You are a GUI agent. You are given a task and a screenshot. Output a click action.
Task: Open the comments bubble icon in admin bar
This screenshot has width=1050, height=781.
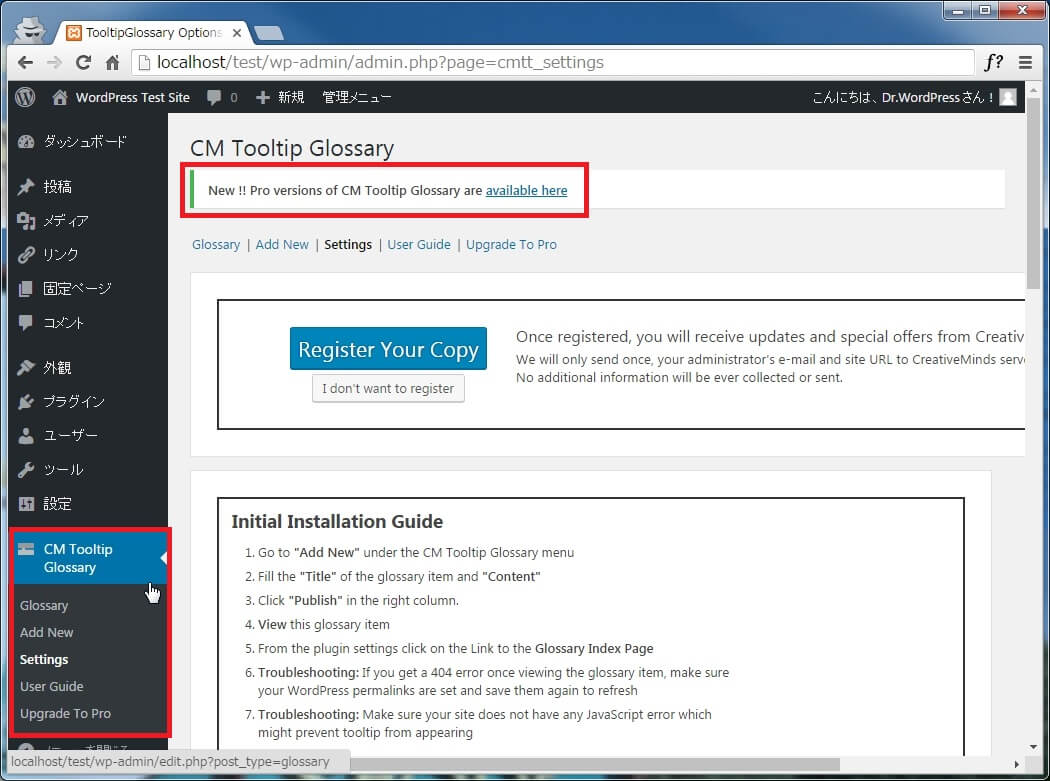(214, 97)
